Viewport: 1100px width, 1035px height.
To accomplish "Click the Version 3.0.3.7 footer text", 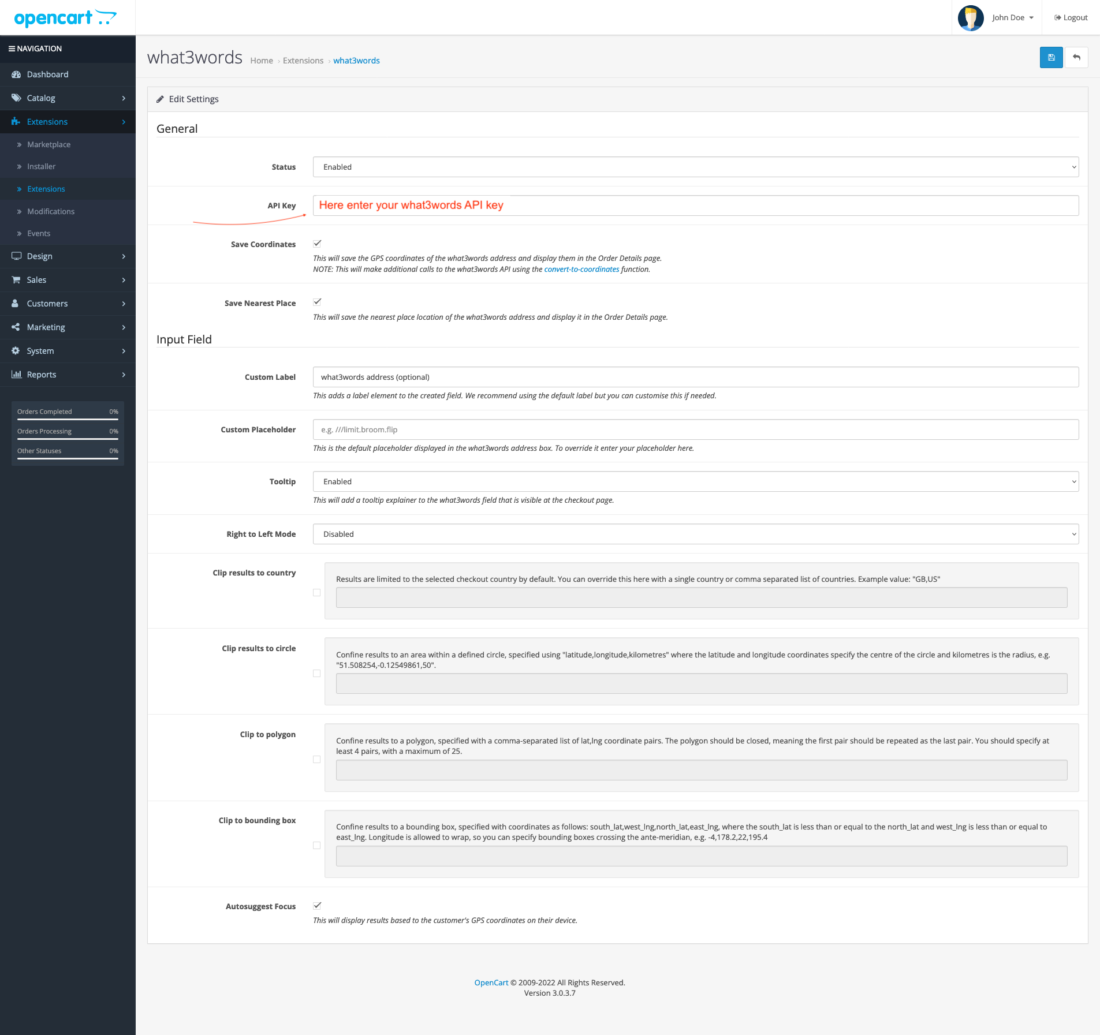I will [x=549, y=993].
